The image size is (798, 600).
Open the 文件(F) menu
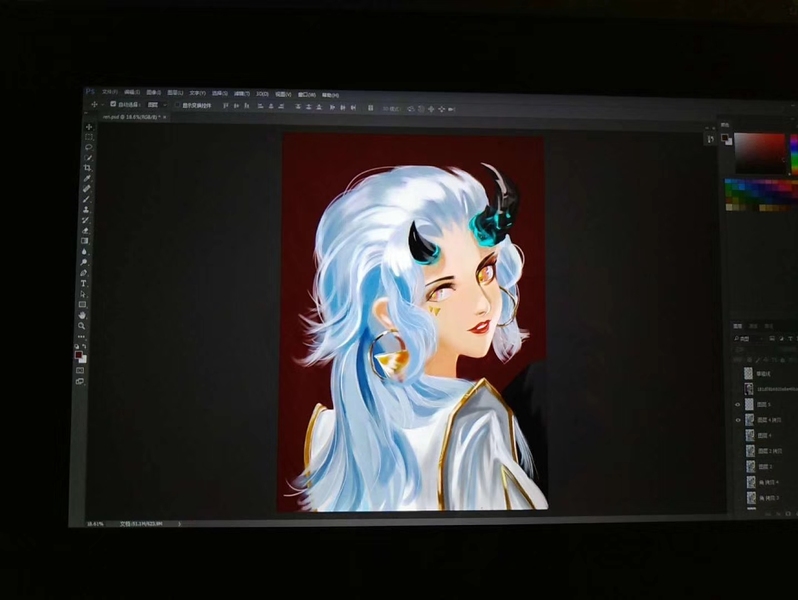(110, 92)
